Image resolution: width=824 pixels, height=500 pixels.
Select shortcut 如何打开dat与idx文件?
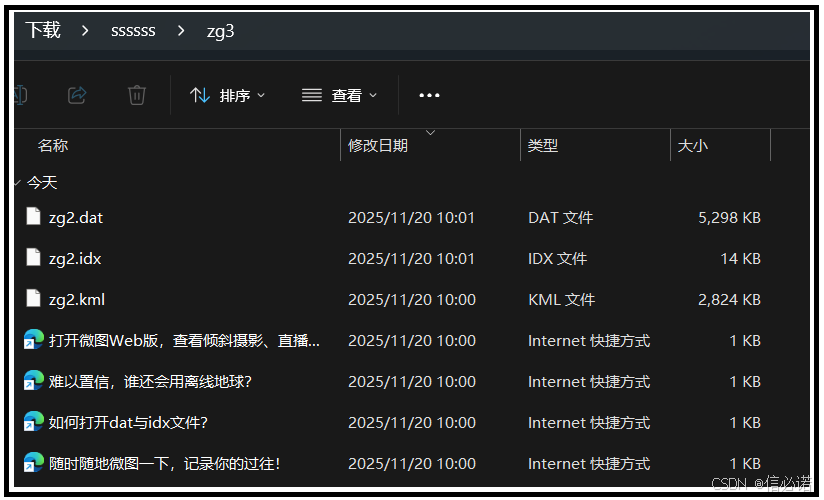[128, 423]
